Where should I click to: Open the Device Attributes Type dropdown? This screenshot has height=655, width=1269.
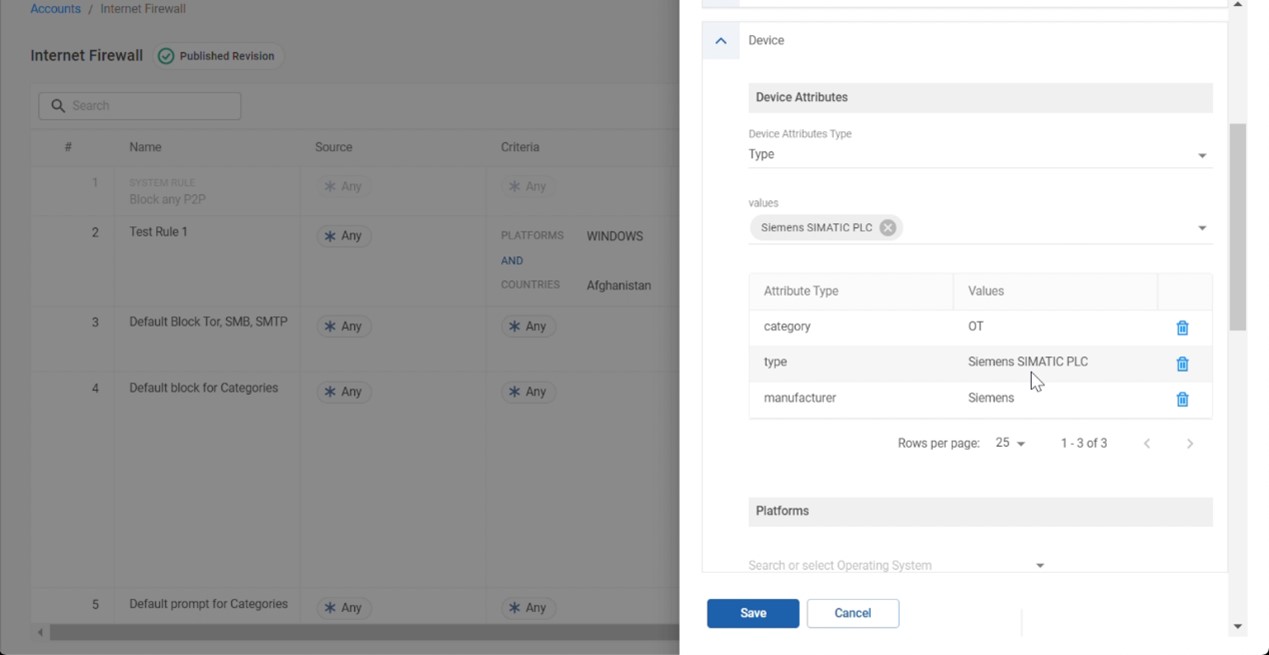[1201, 155]
